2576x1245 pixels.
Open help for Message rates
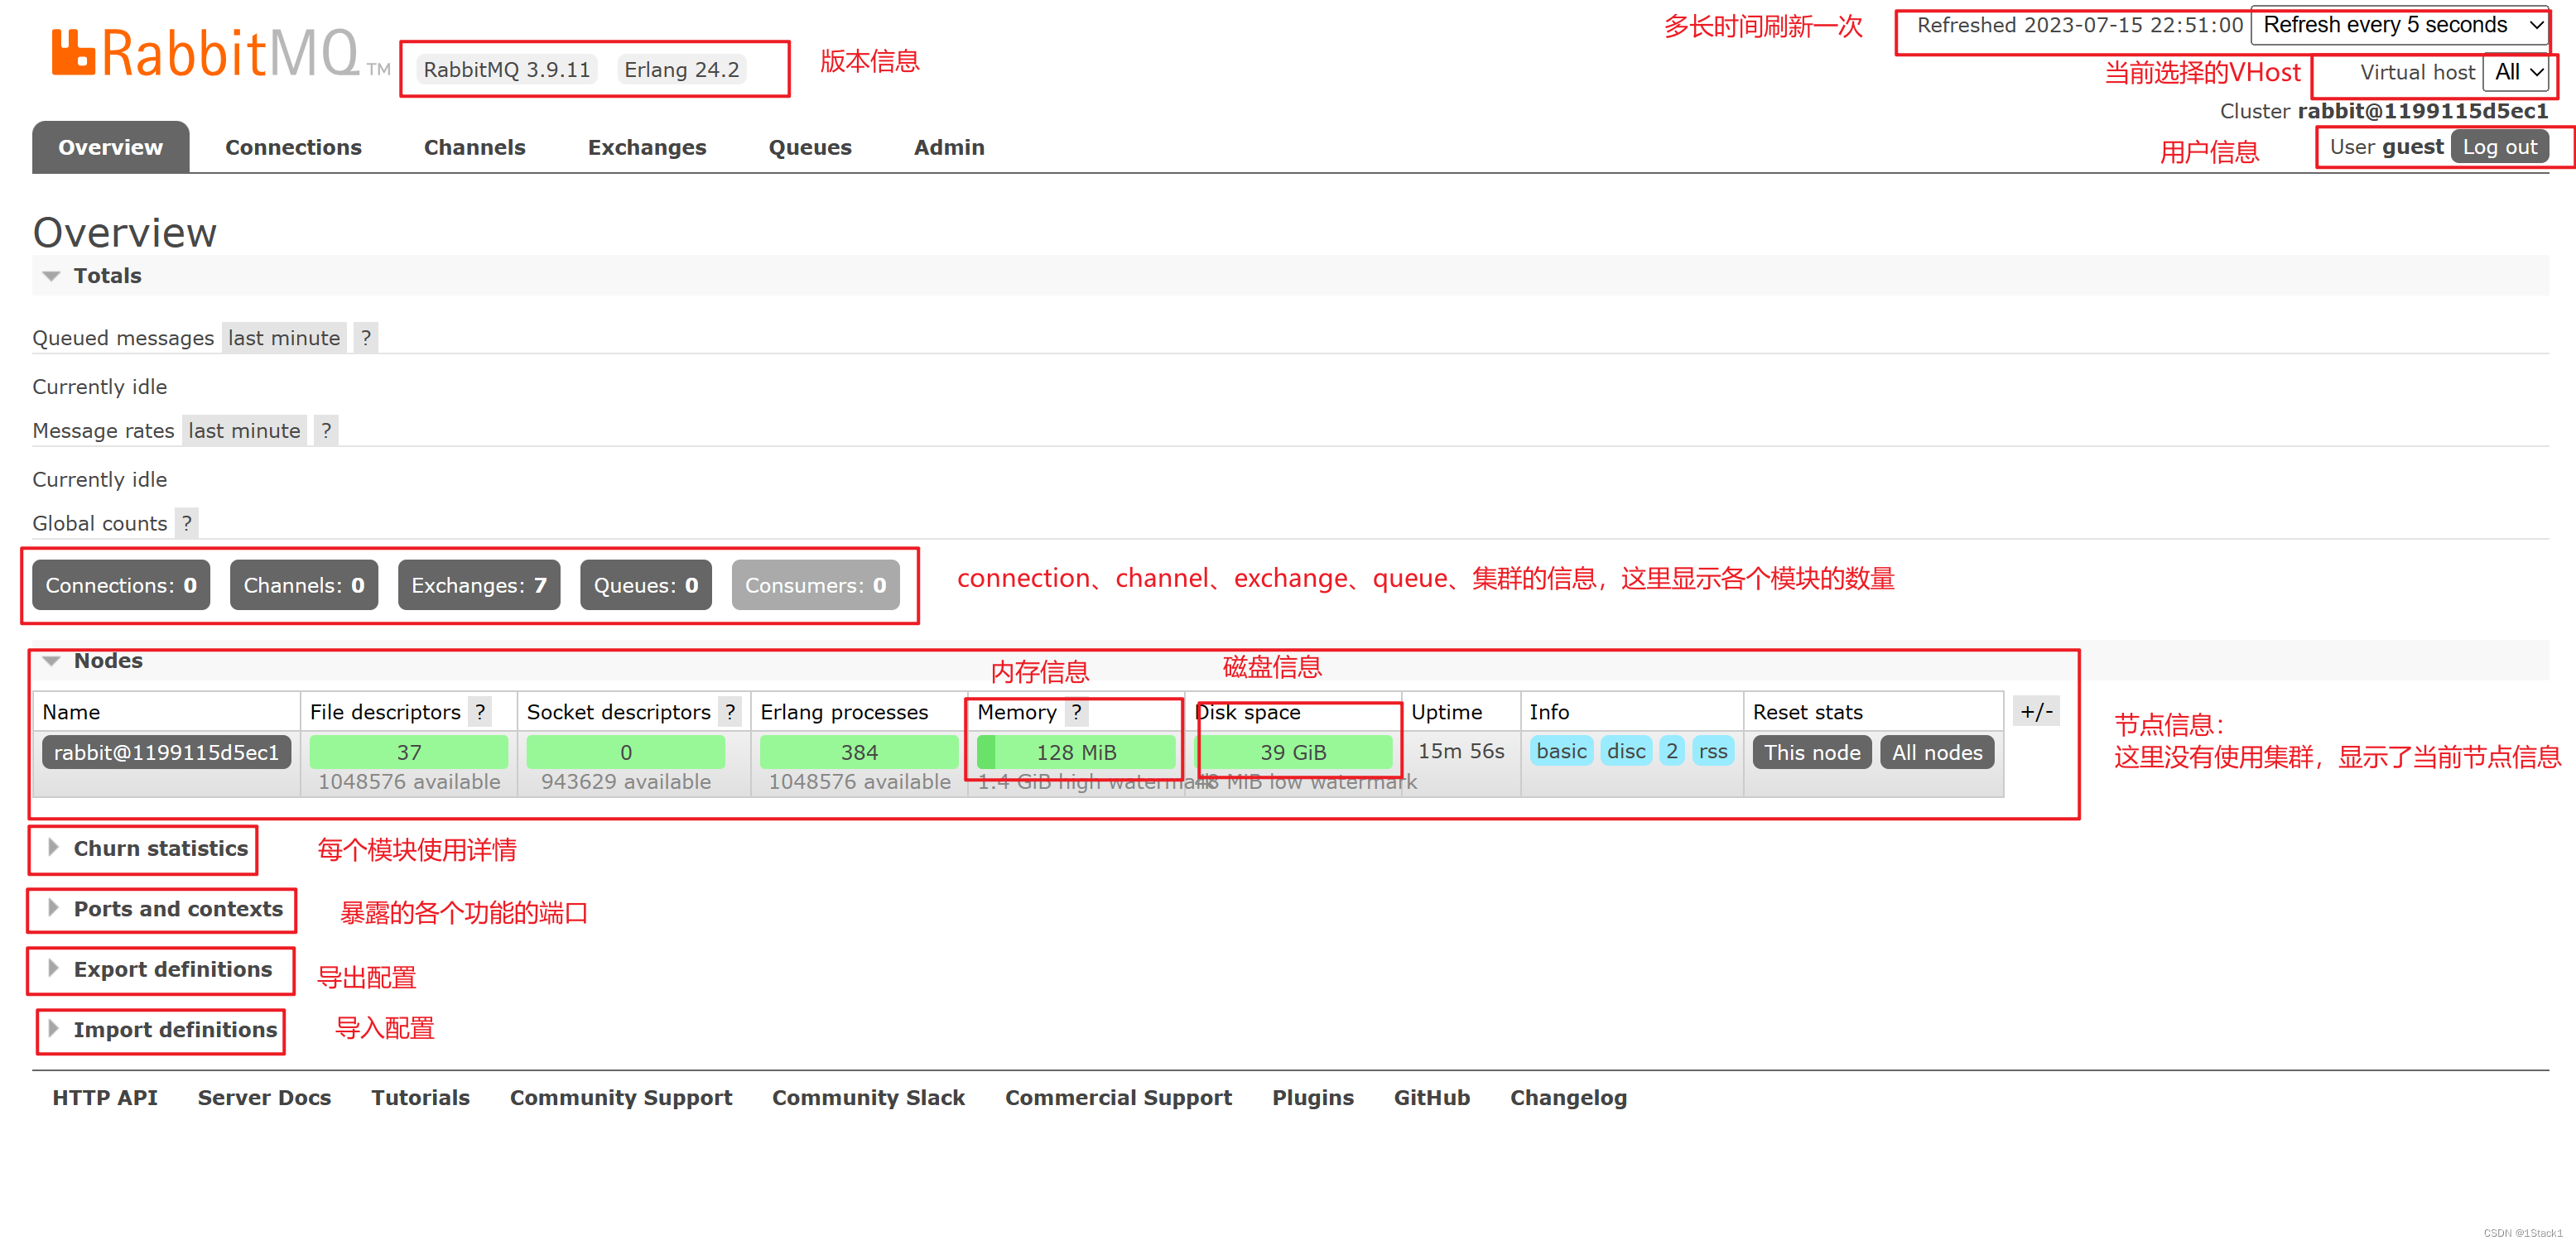[x=326, y=431]
